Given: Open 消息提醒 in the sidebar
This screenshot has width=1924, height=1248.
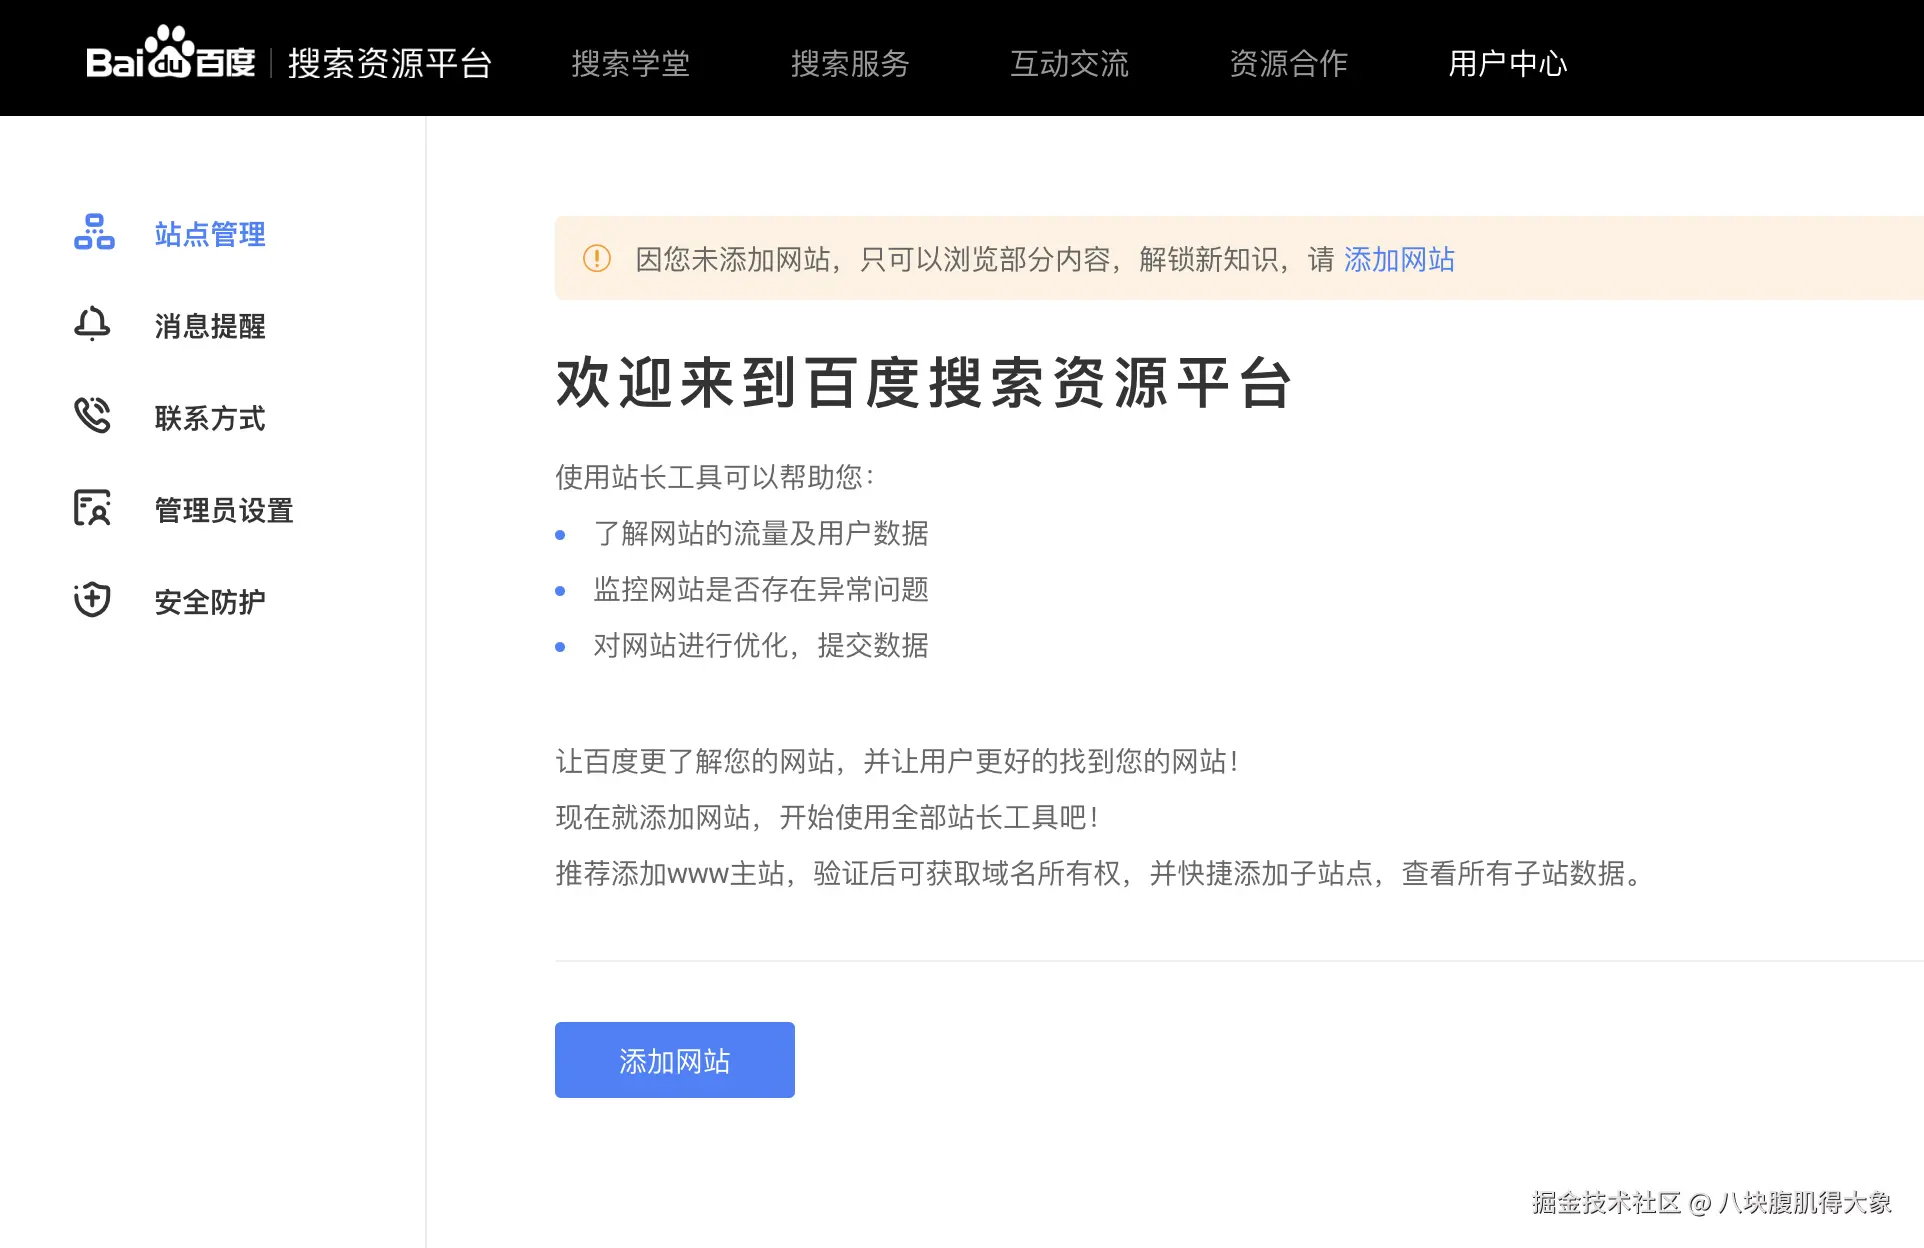Looking at the screenshot, I should pos(210,326).
